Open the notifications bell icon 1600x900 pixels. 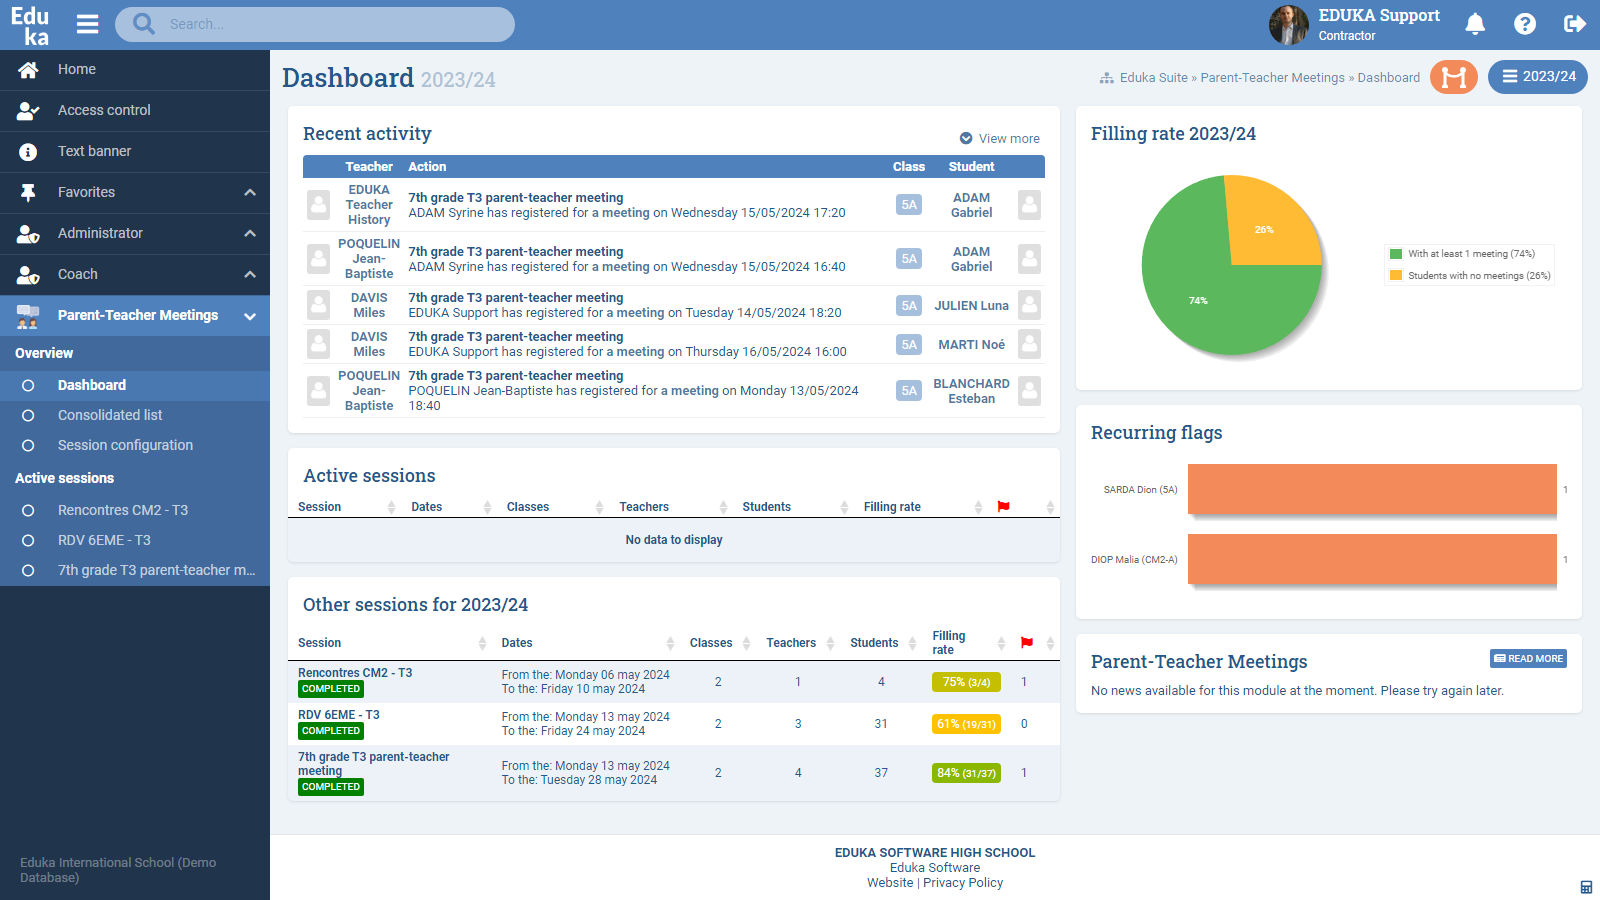[x=1476, y=24]
